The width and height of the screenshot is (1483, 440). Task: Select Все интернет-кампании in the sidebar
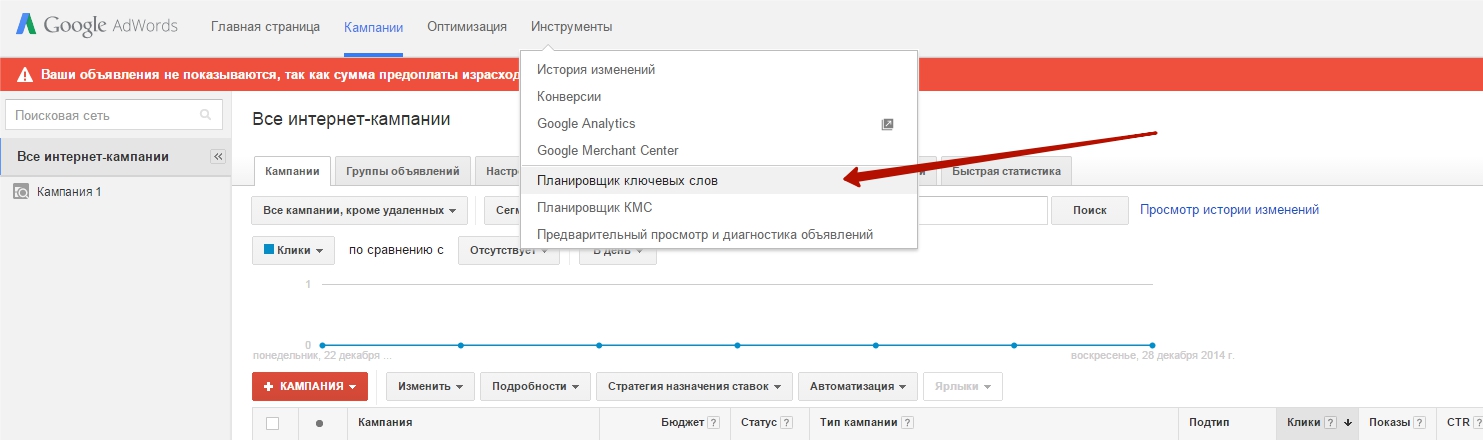coord(93,157)
